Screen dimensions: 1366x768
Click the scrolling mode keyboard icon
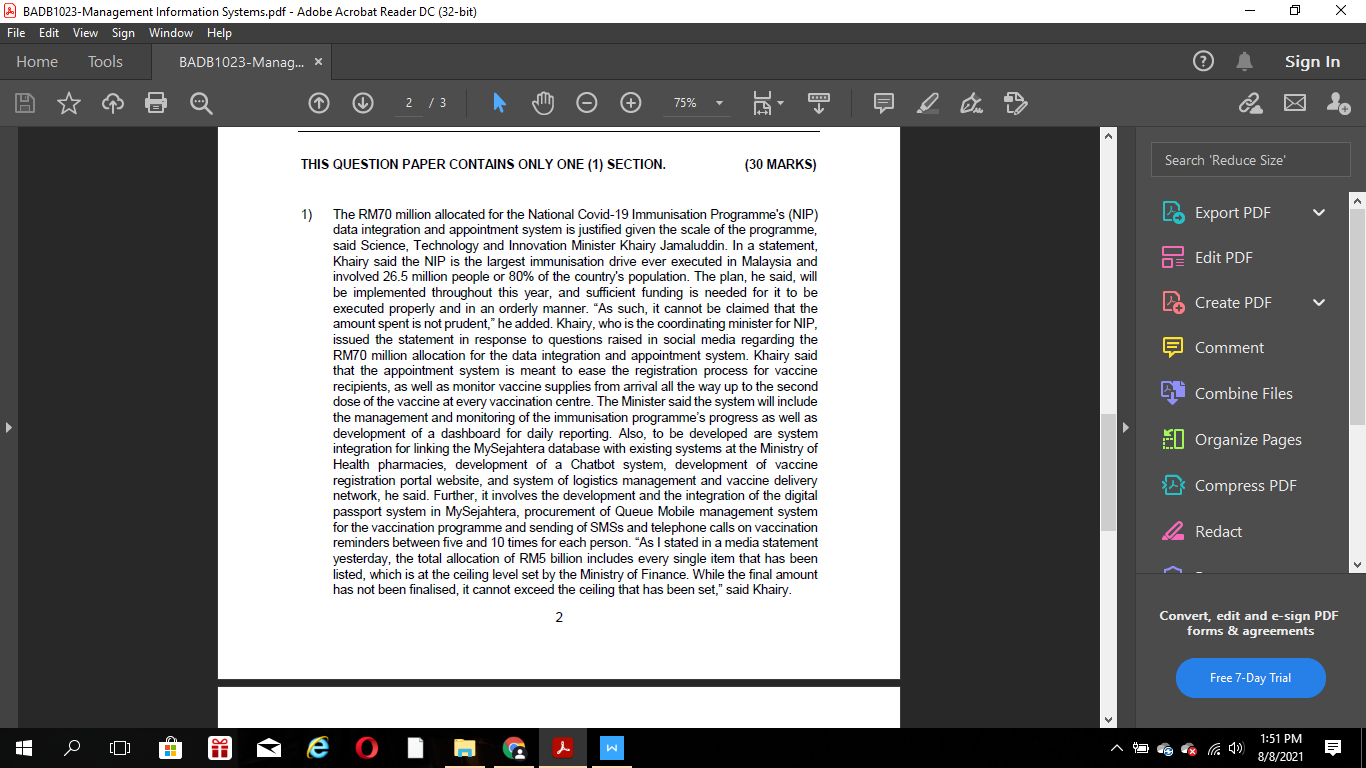coord(819,103)
